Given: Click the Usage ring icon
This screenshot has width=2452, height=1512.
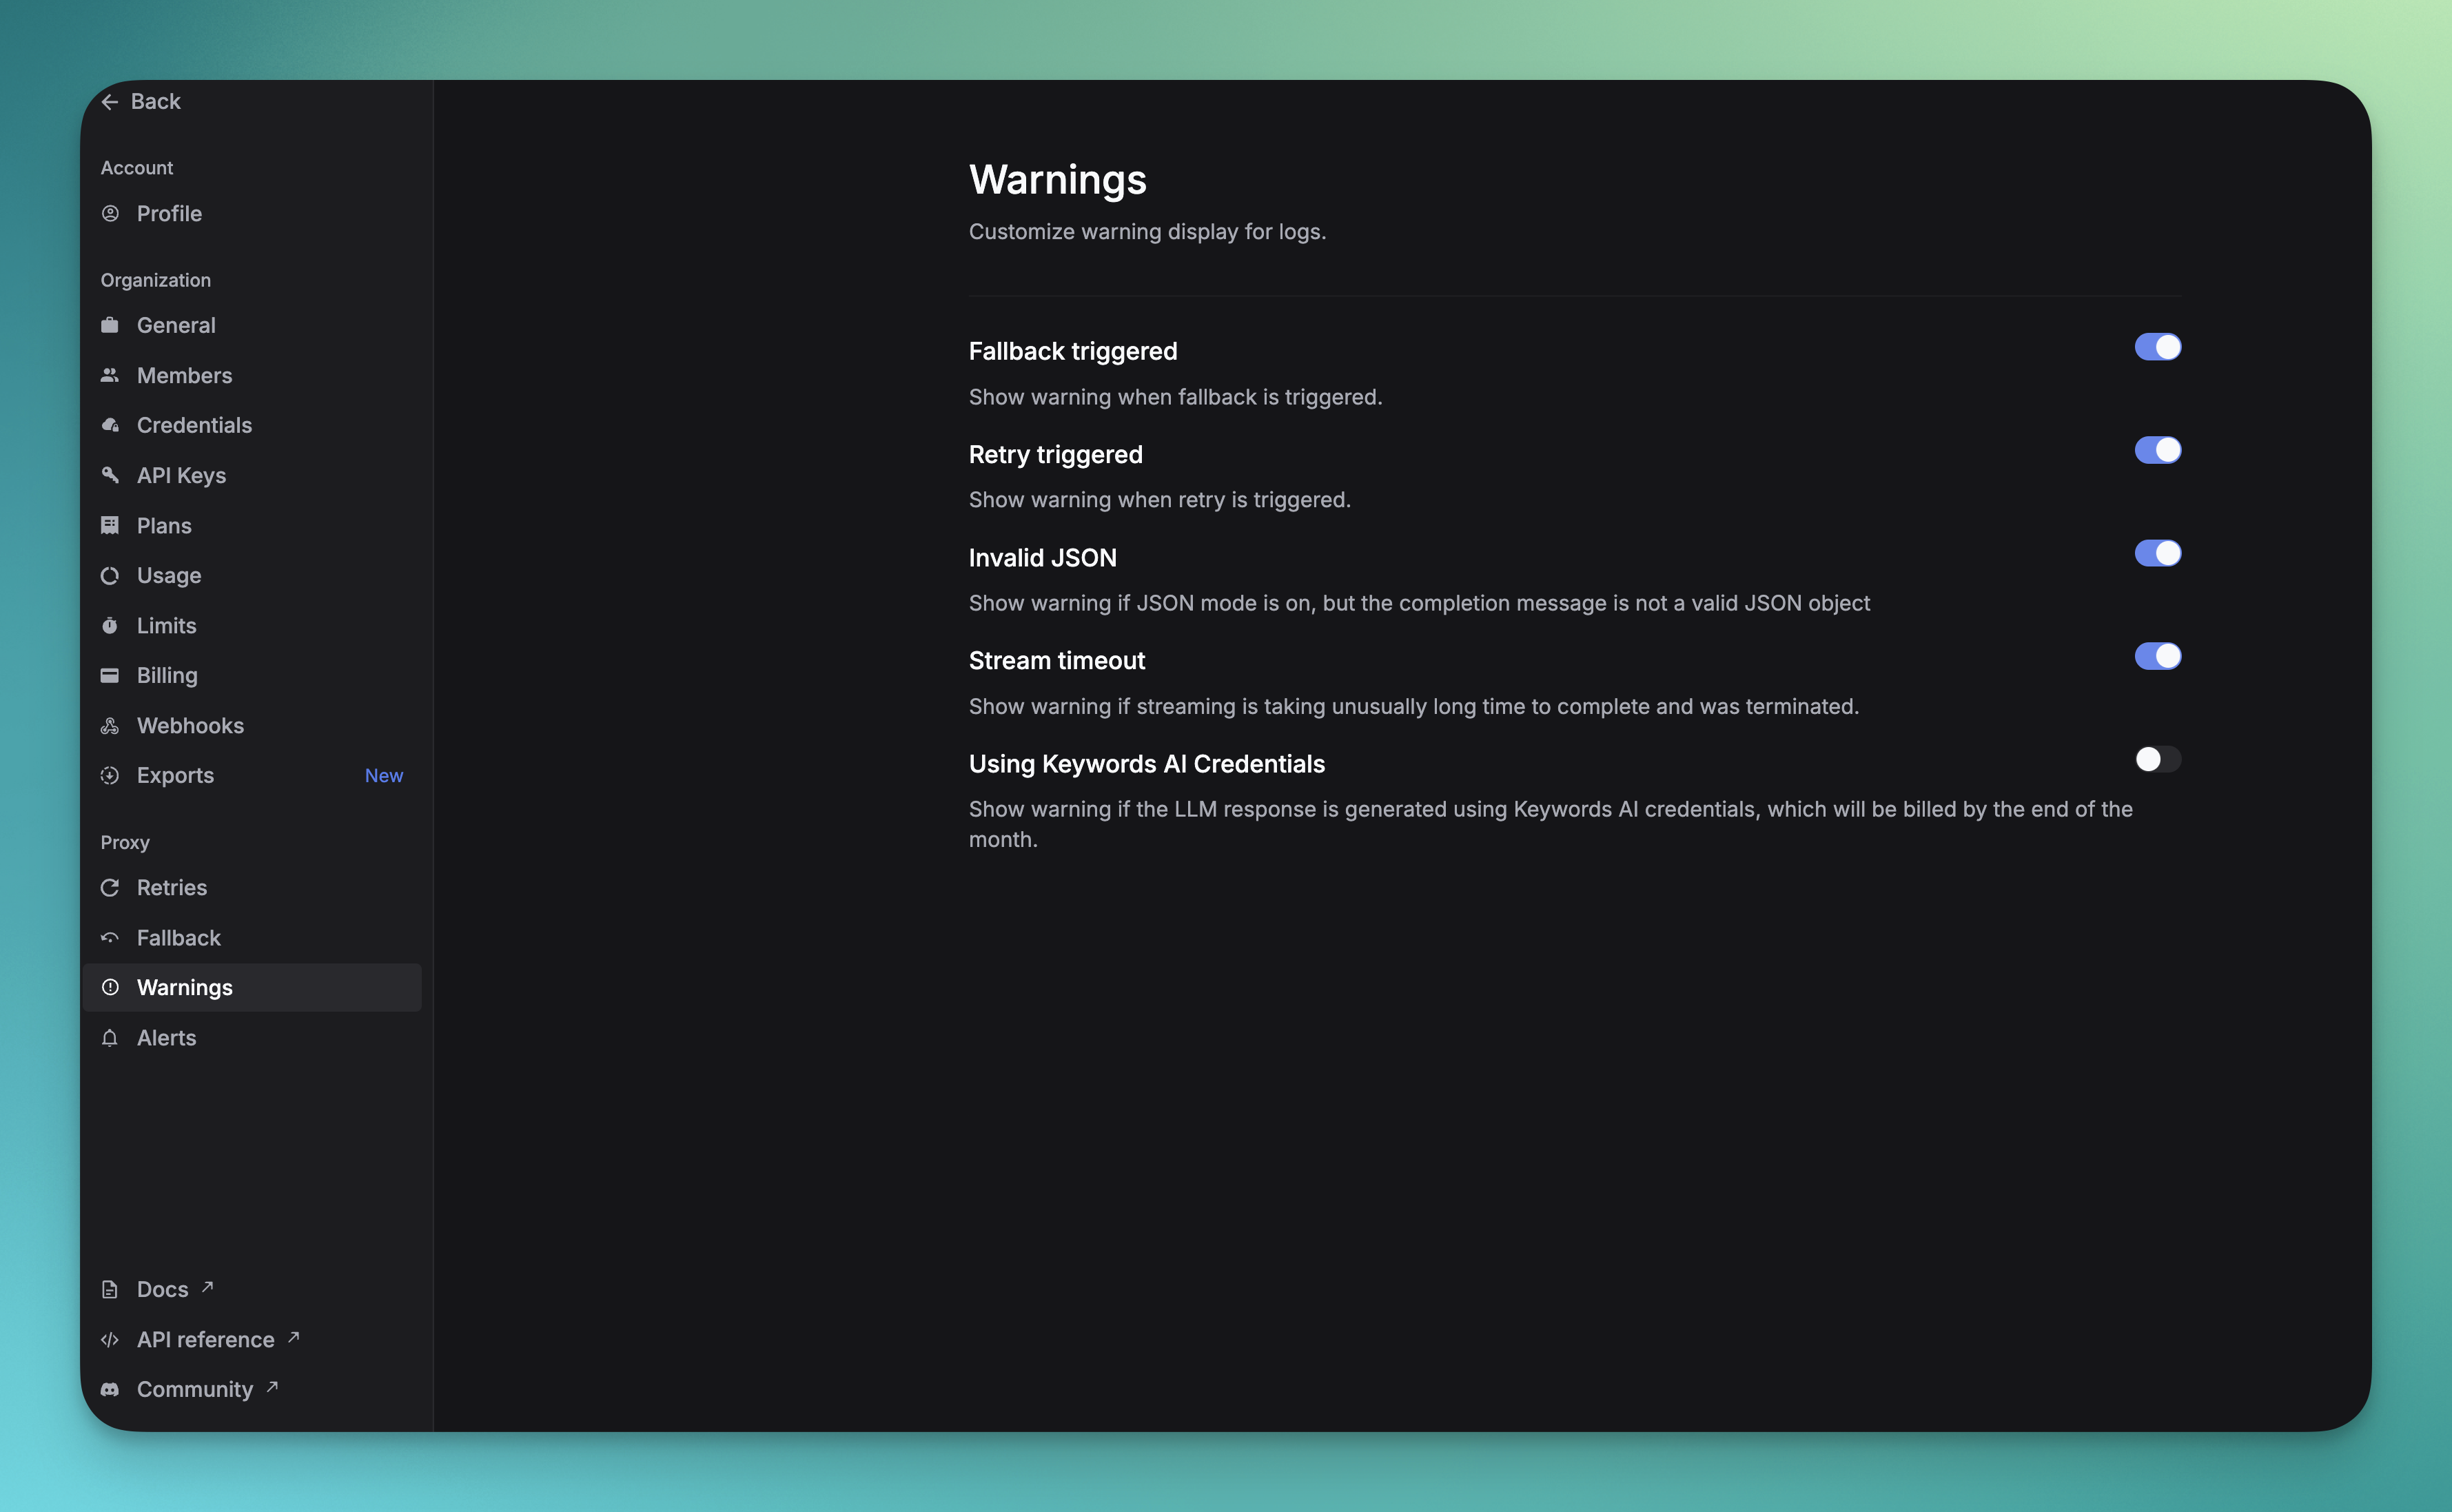Looking at the screenshot, I should [110, 575].
